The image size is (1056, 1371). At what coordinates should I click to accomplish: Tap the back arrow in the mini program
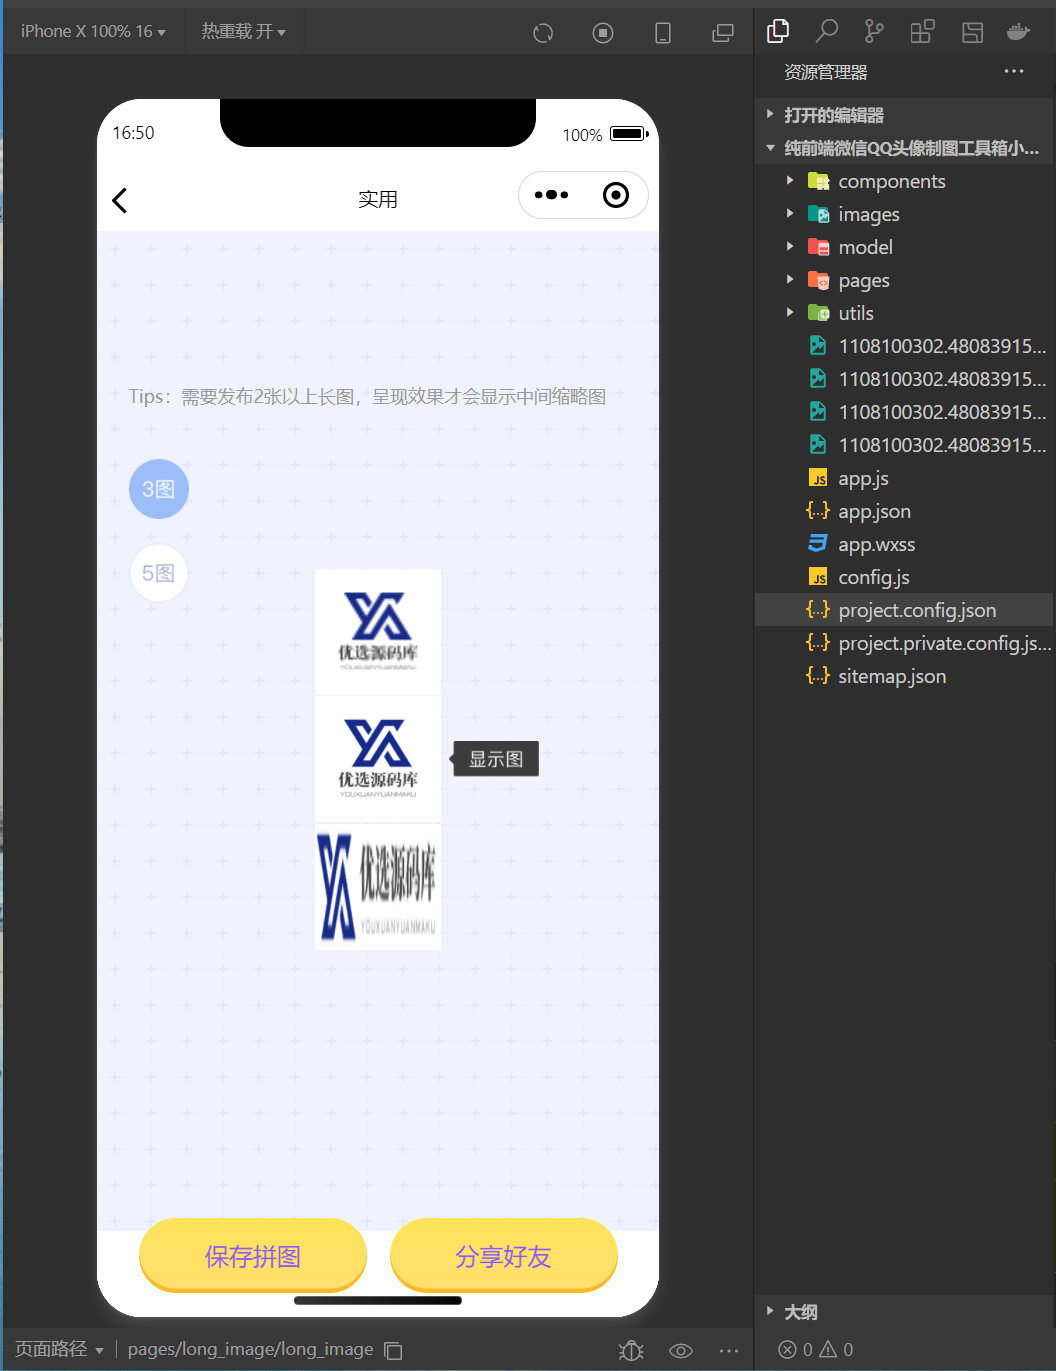120,200
